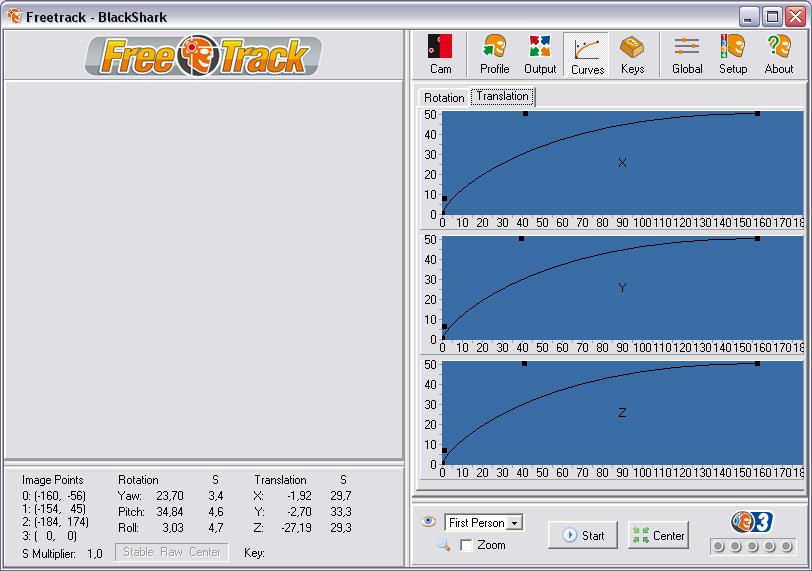The height and width of the screenshot is (571, 812).
Task: Click the Roll value 3,03
Action: pyautogui.click(x=173, y=528)
